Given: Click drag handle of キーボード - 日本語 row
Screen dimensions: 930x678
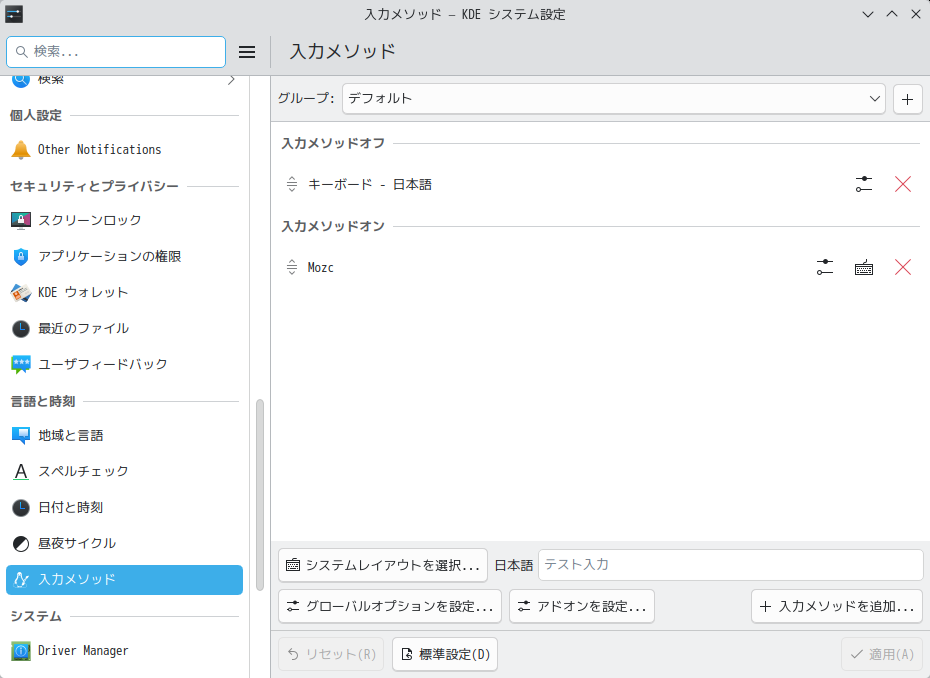Looking at the screenshot, I should tap(292, 184).
